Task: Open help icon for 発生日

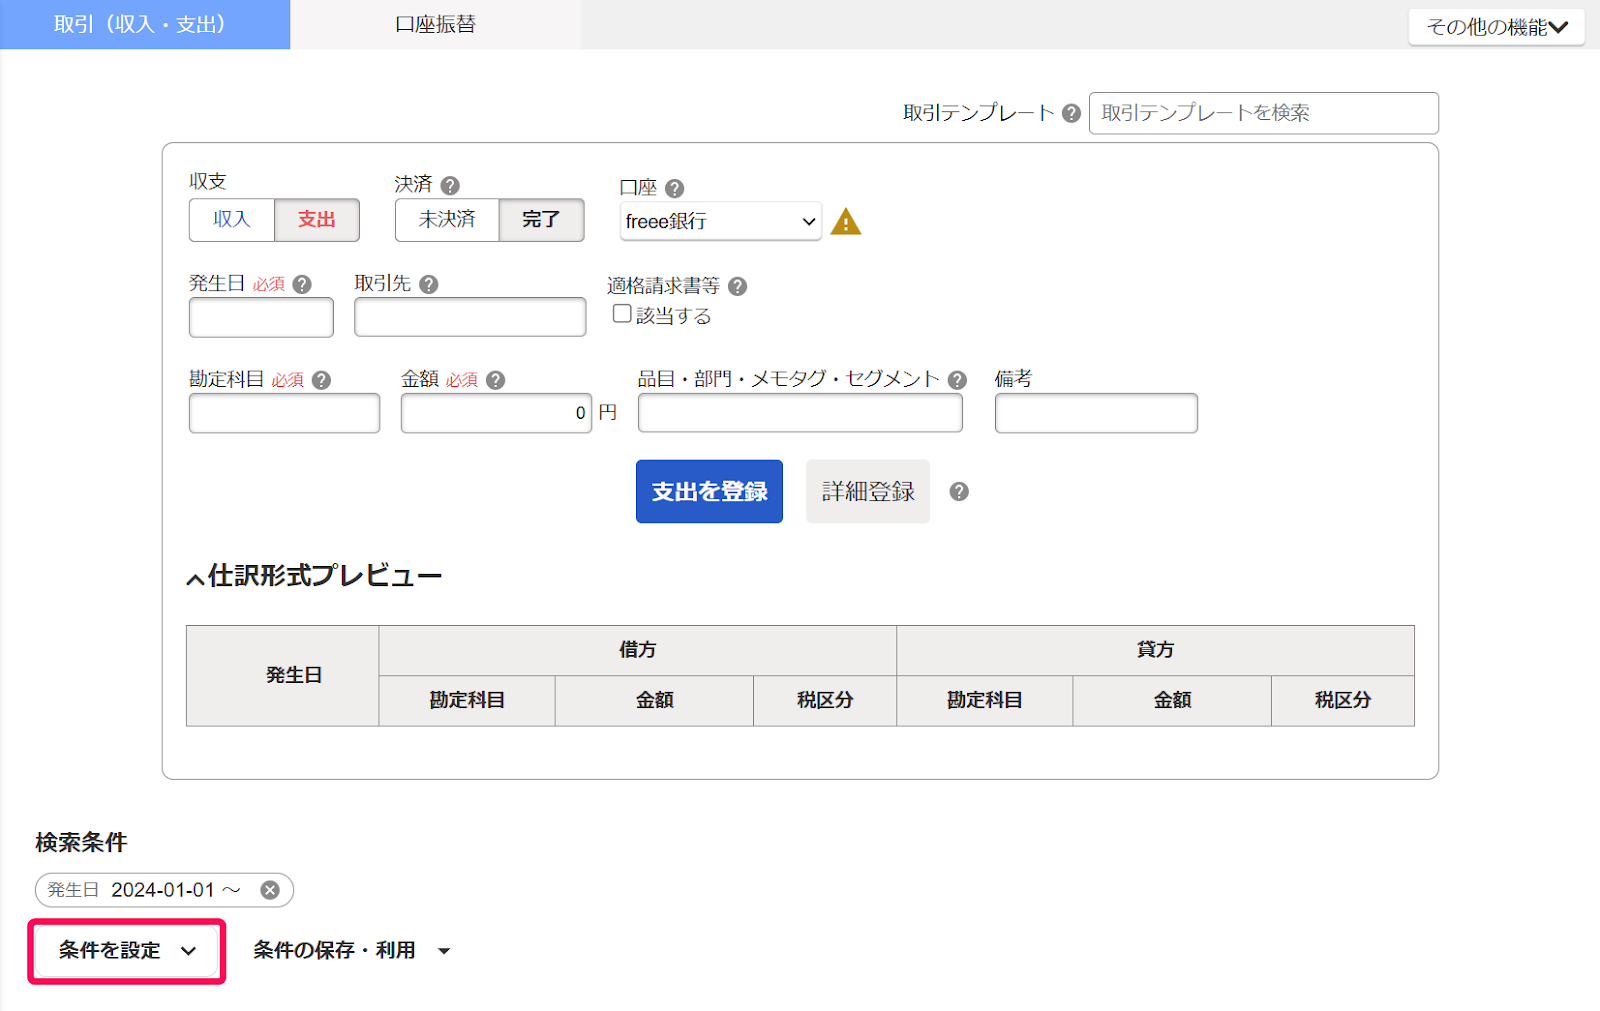Action: click(302, 284)
